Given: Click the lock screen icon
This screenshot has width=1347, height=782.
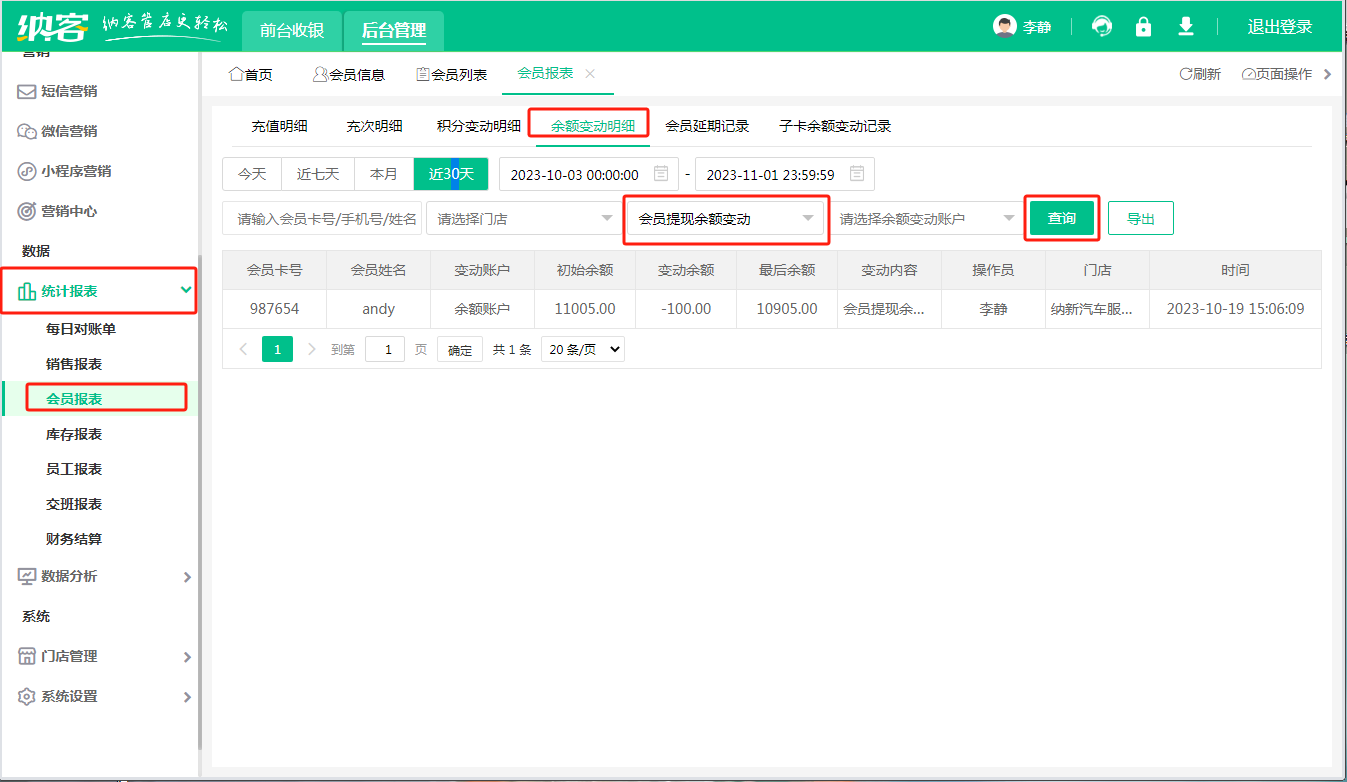Looking at the screenshot, I should click(1143, 27).
